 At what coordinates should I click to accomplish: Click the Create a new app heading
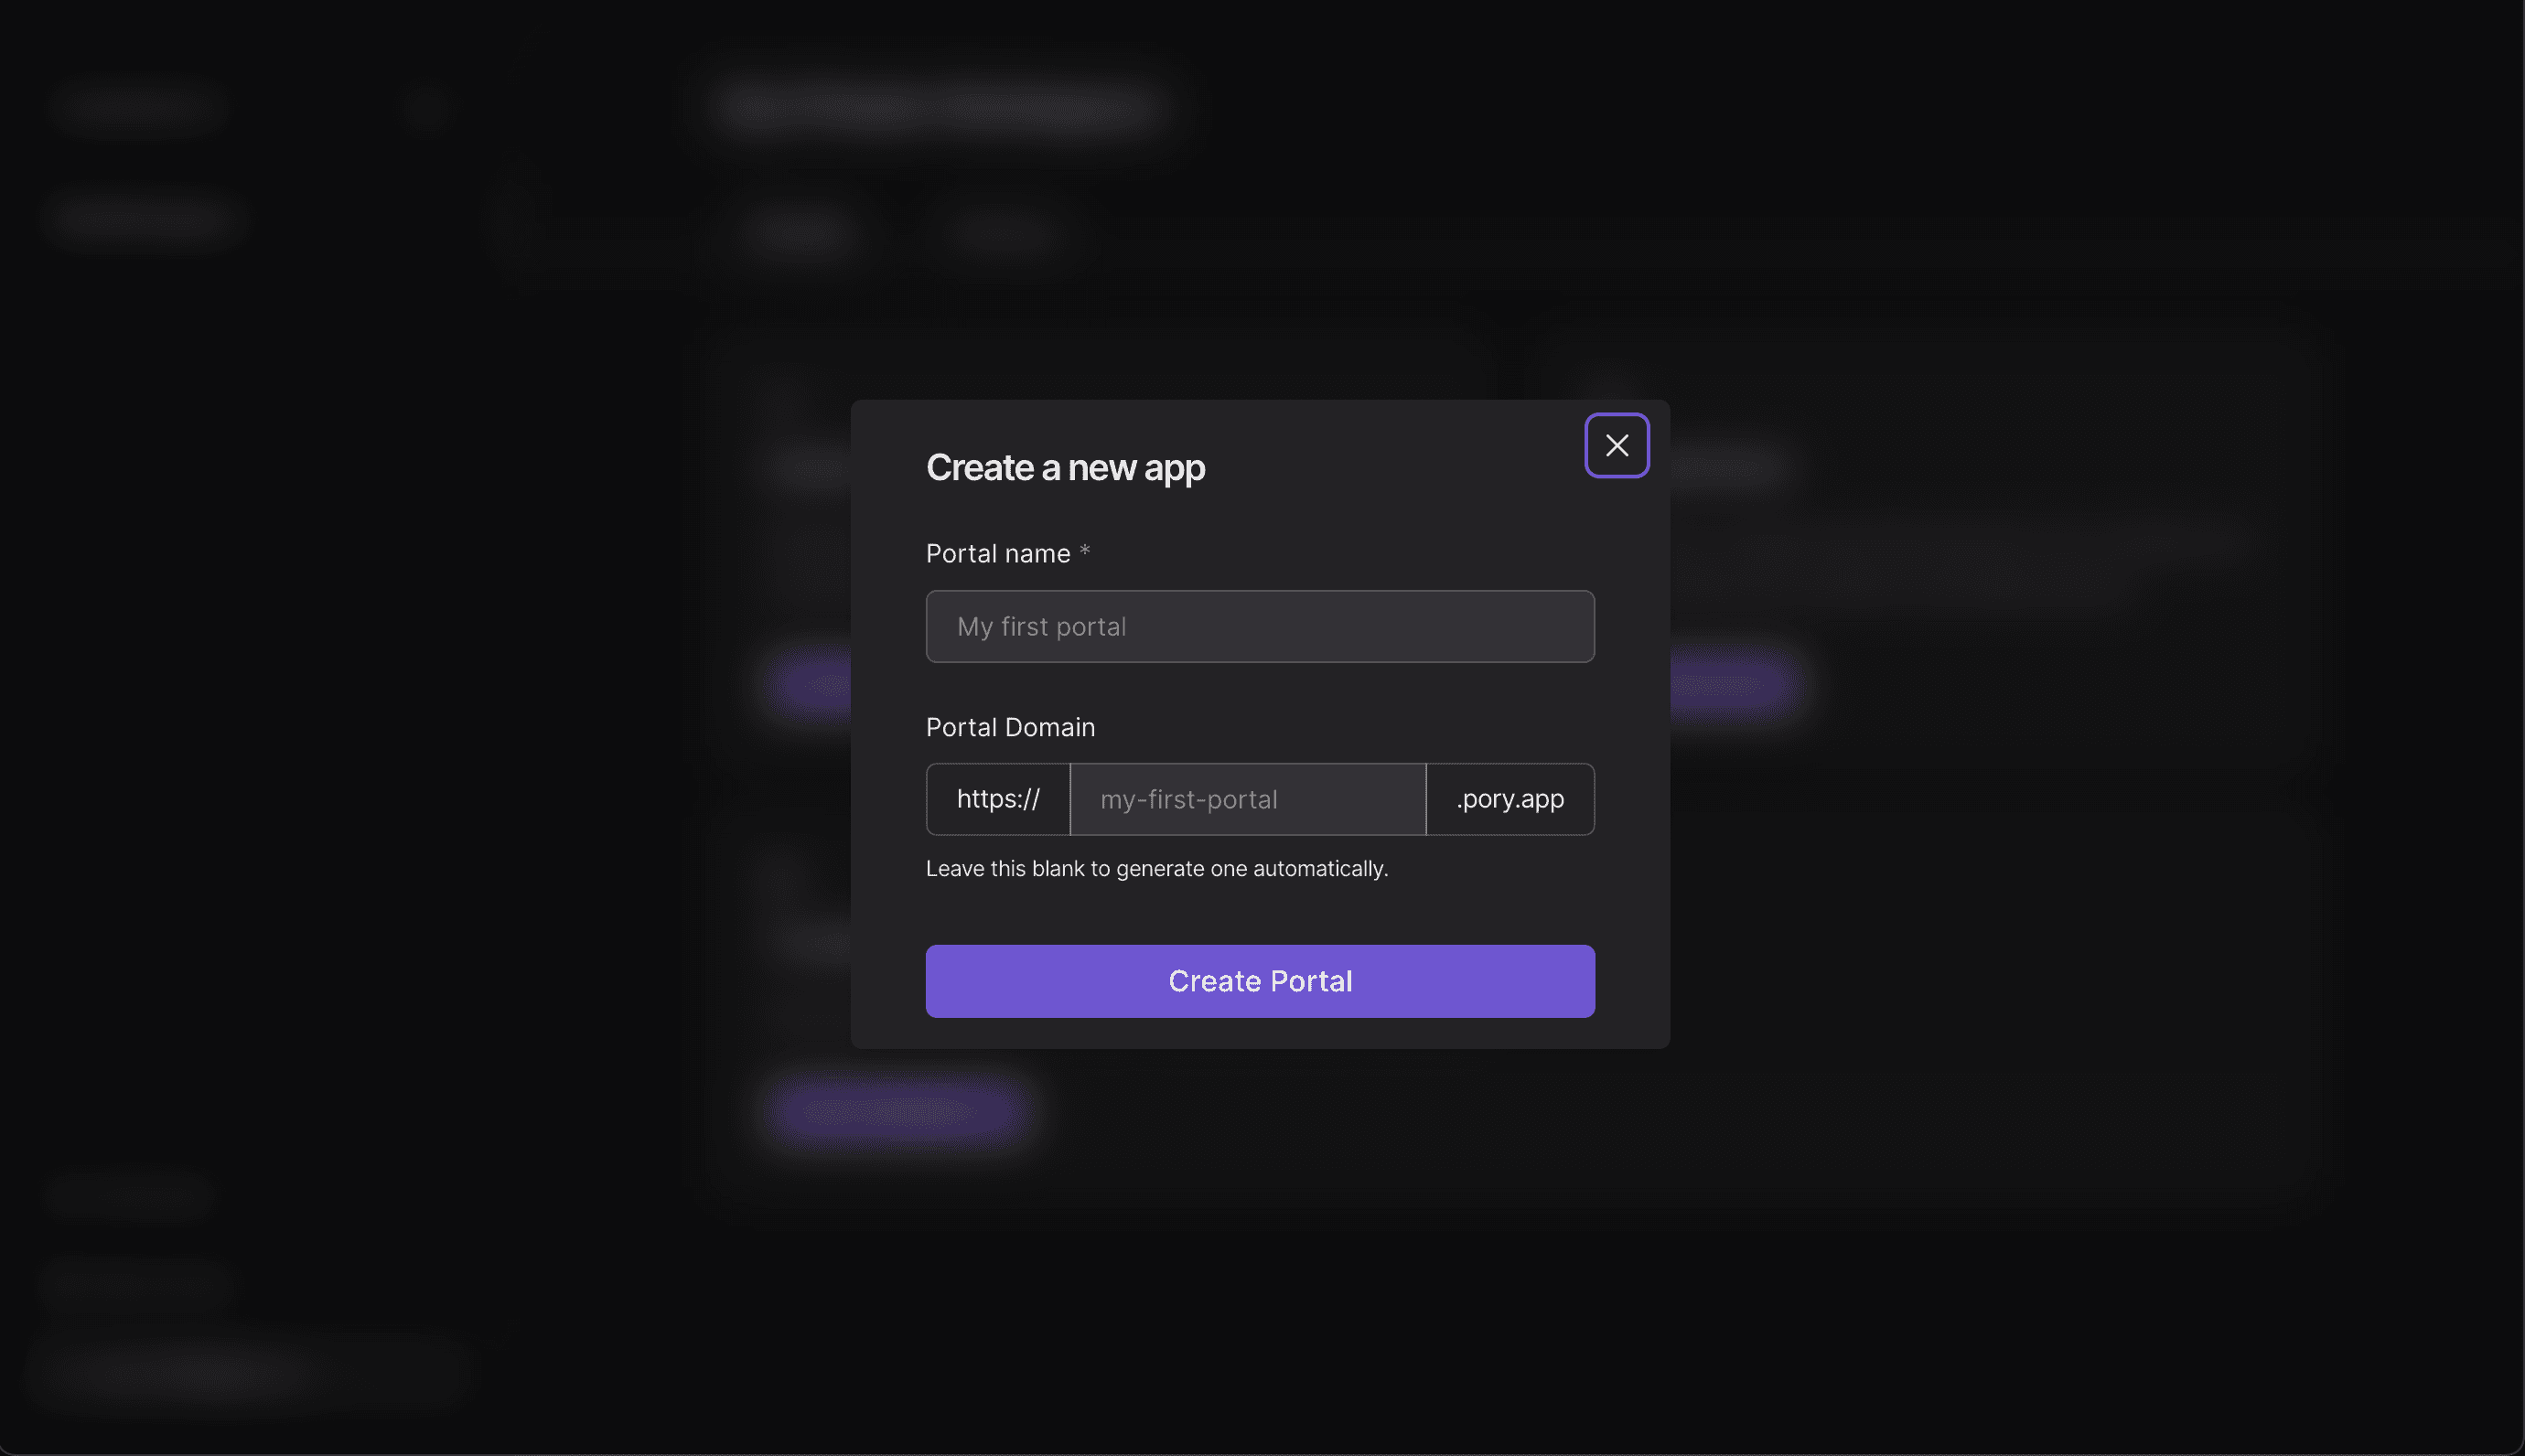[x=1065, y=468]
